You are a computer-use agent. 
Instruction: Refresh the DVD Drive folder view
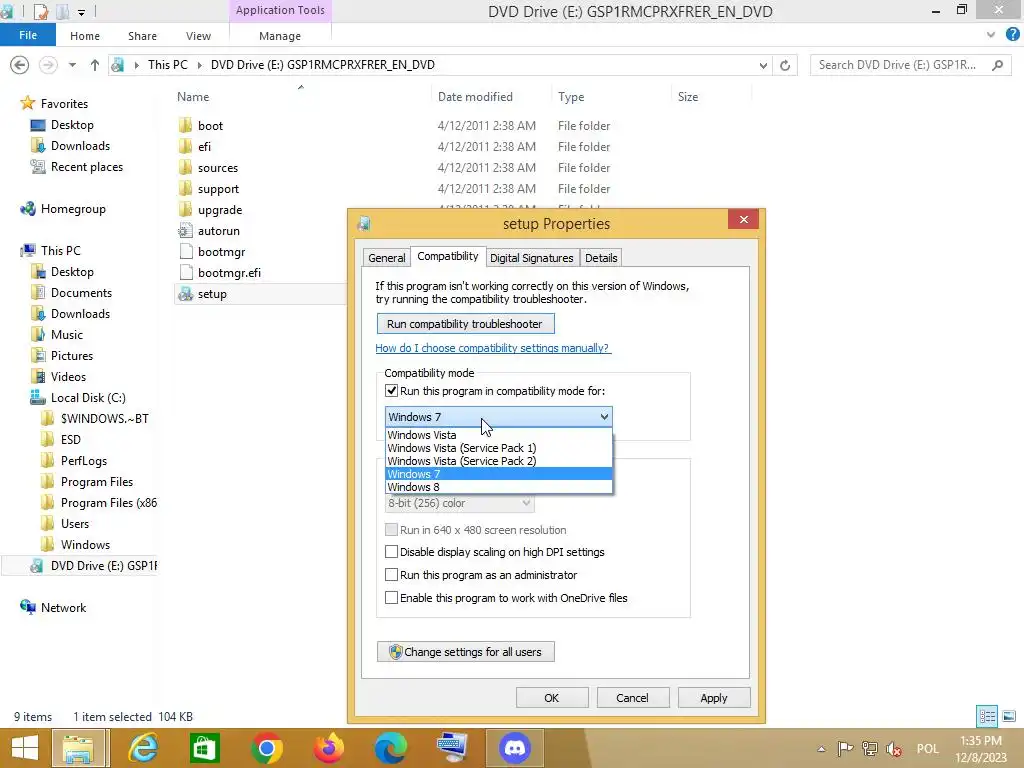784,65
